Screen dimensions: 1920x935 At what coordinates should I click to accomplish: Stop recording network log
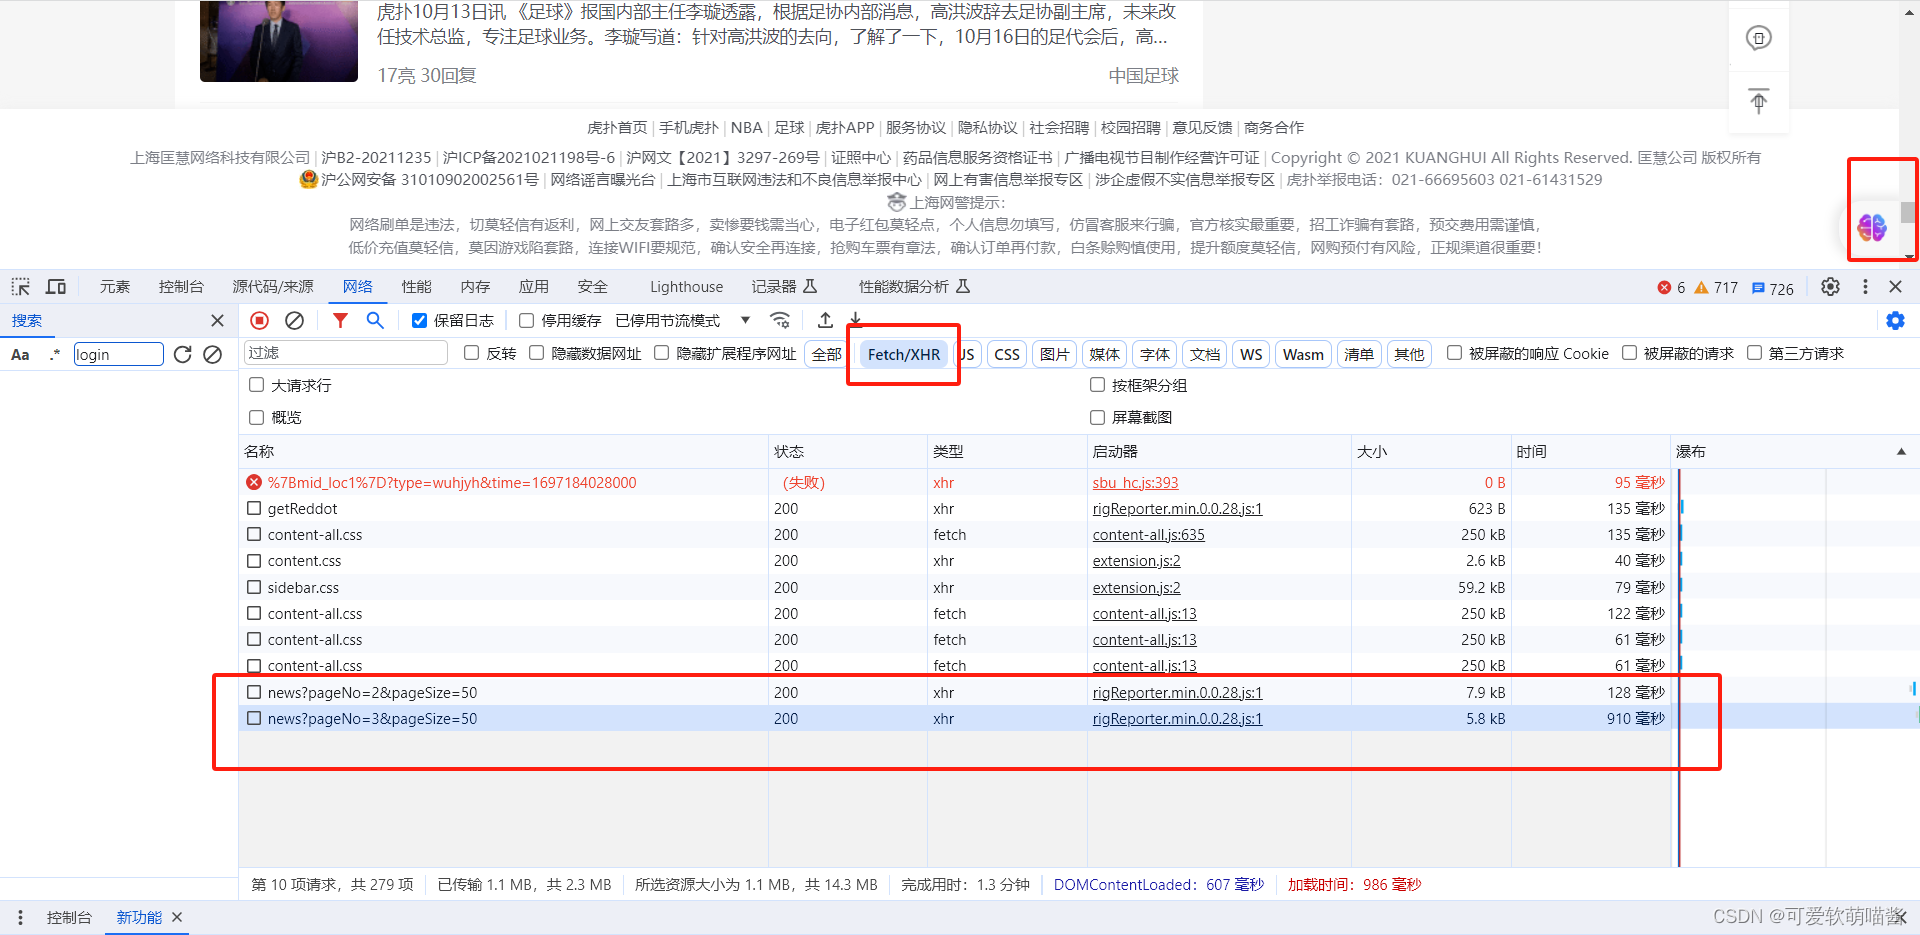tap(260, 321)
